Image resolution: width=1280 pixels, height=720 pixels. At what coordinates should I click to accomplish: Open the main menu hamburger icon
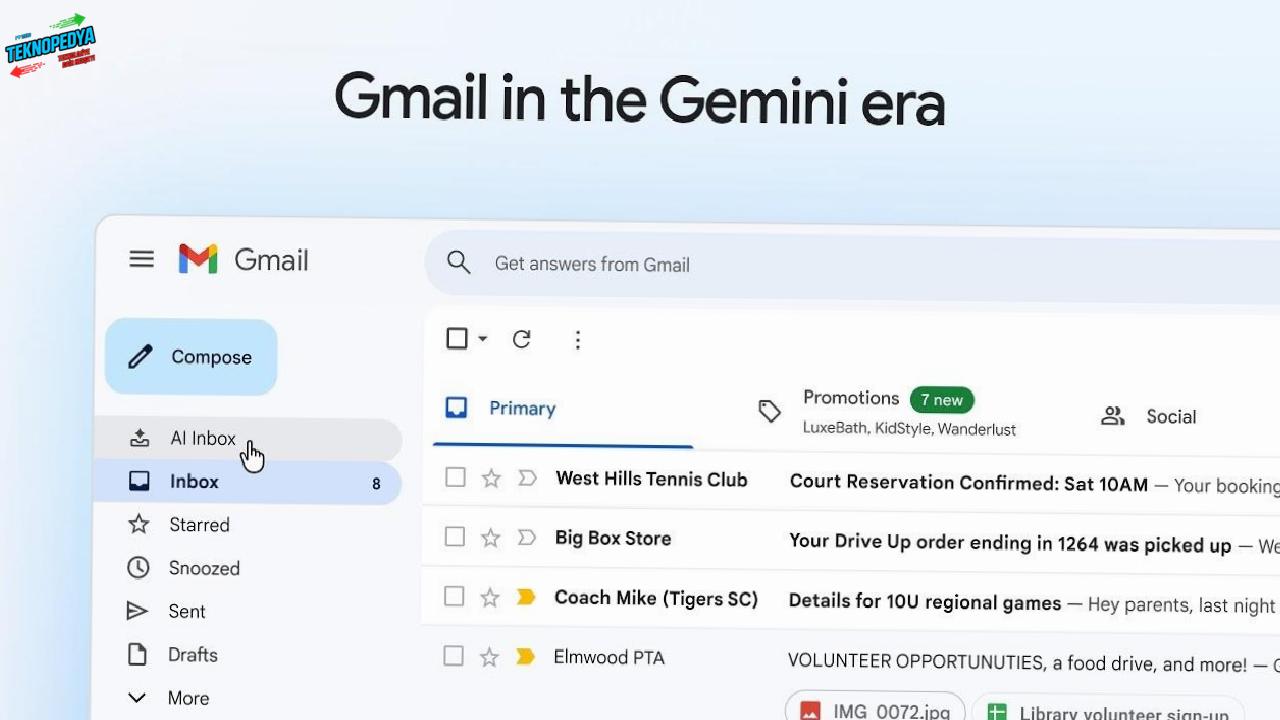(x=141, y=260)
